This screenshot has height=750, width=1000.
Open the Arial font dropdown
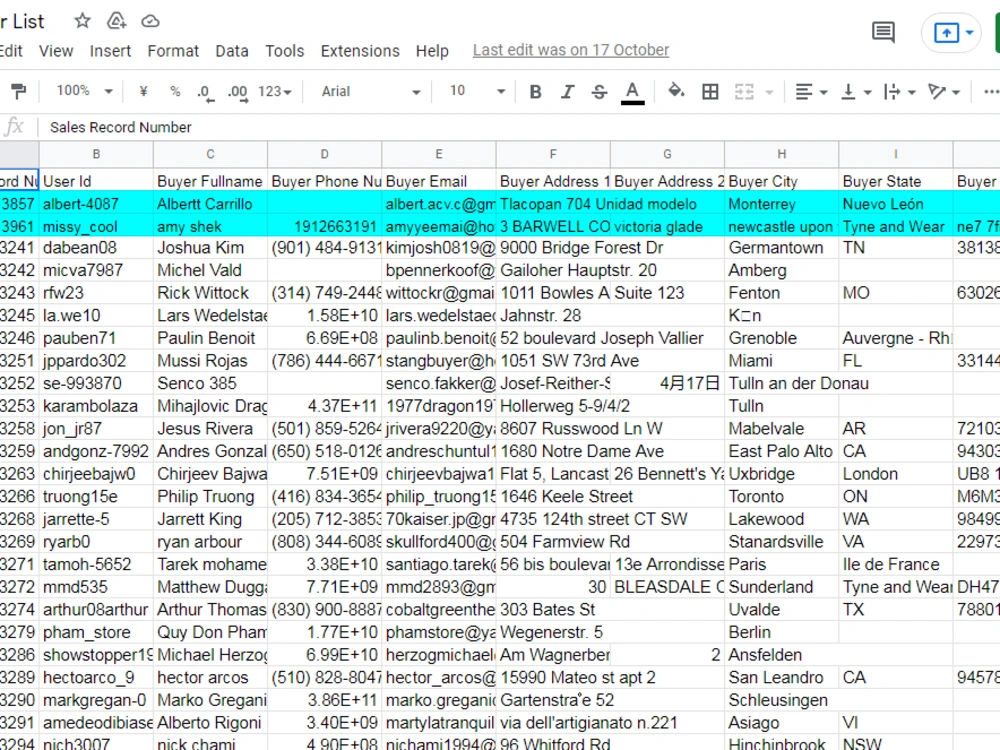[371, 92]
